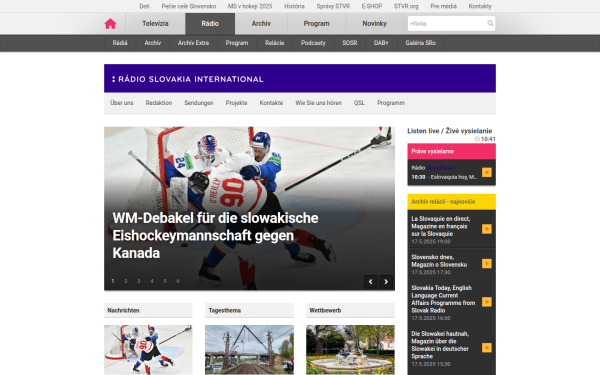Play the live Rádio Slovakia Int. stream

(487, 172)
